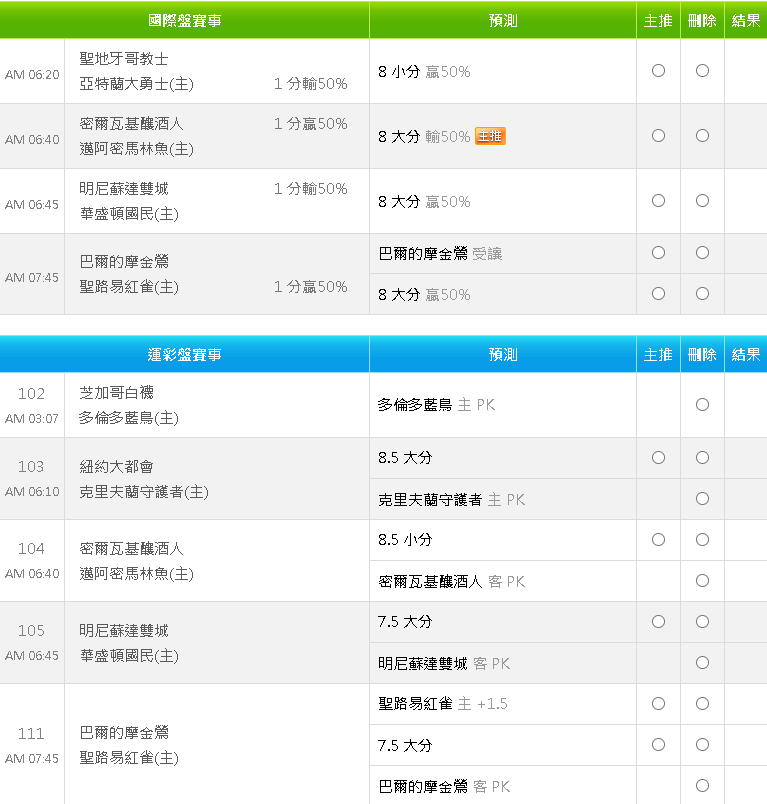Select 刪除 radio for 巴爾的摩金鶯 客 PK
The image size is (767, 804).
click(x=702, y=786)
